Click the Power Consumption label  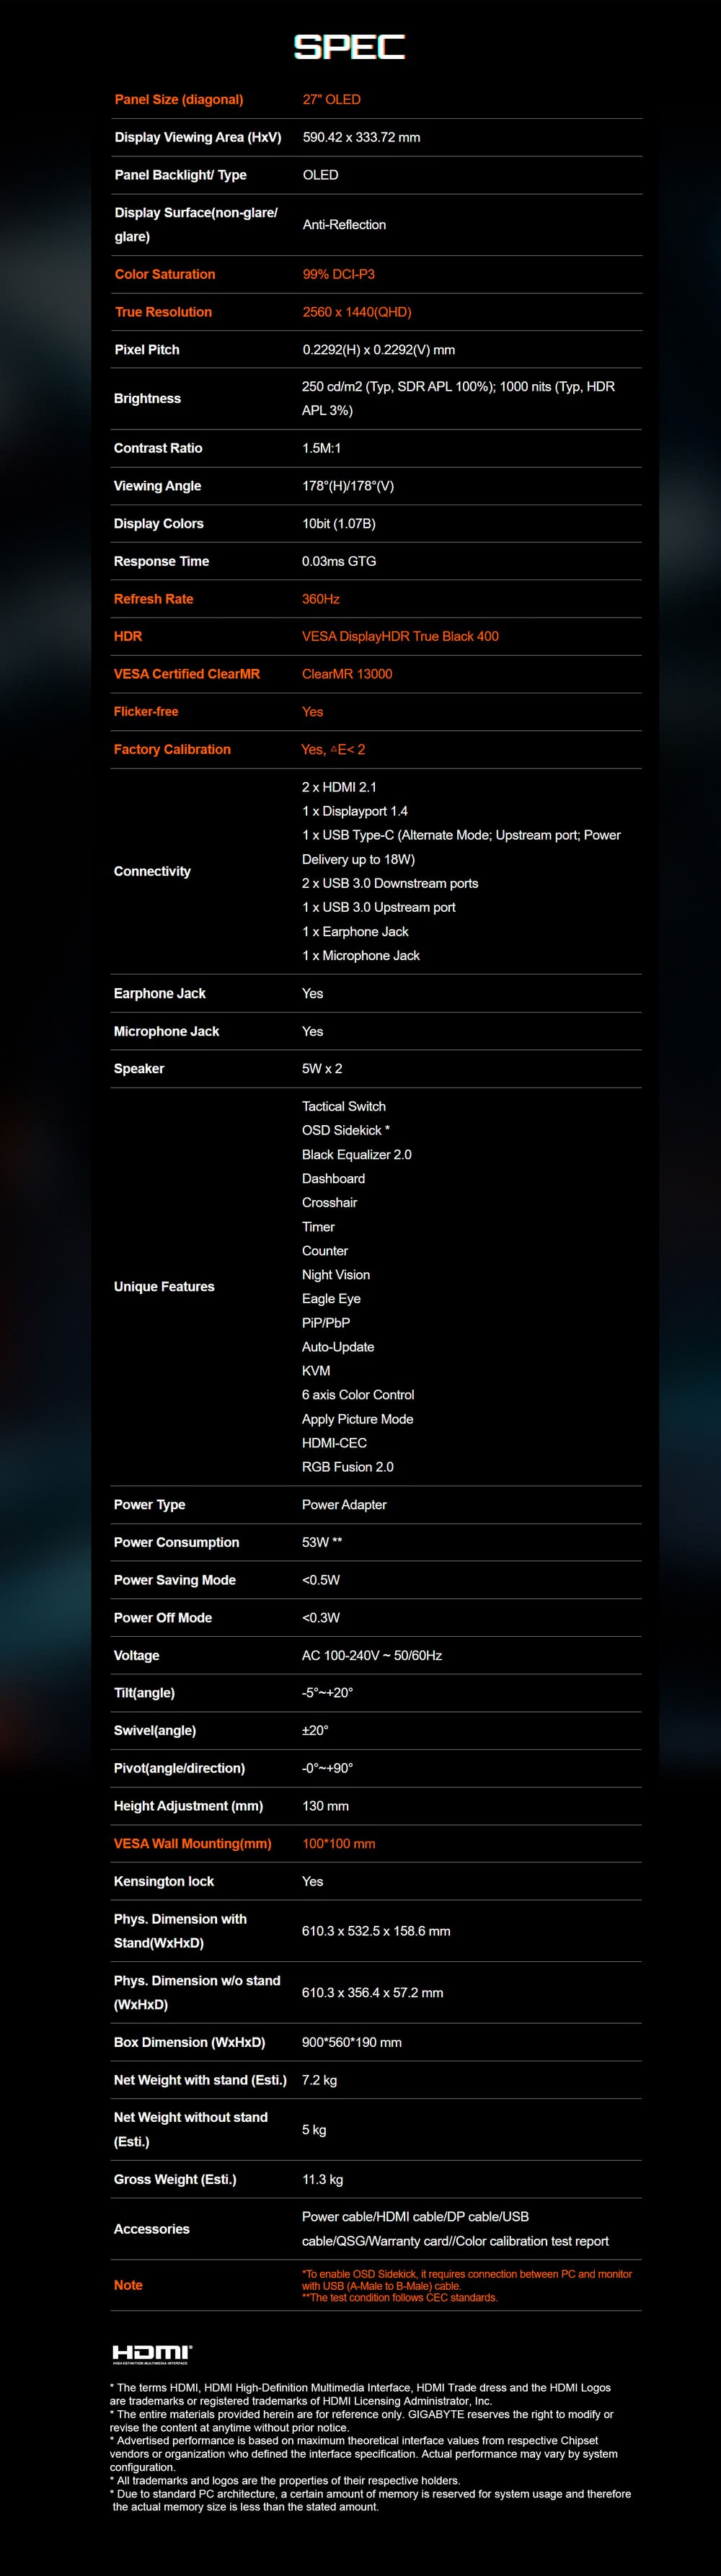[x=176, y=1542]
